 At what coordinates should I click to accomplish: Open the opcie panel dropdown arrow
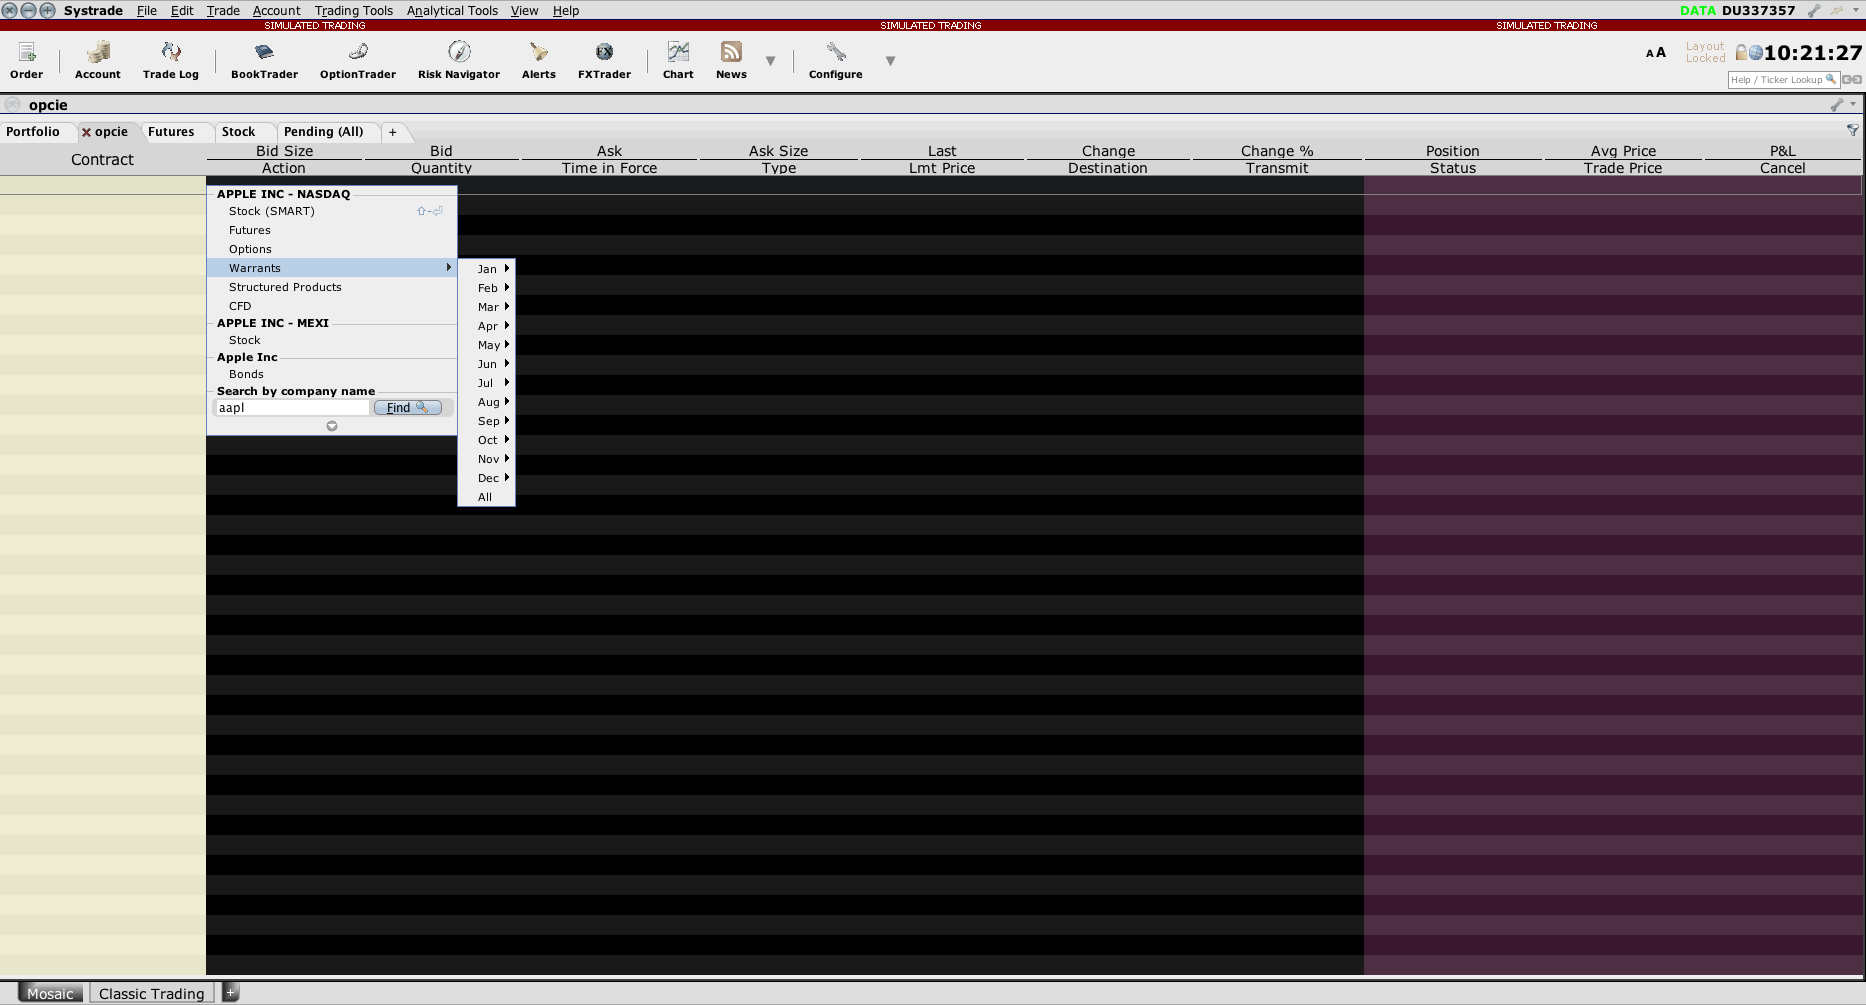click(x=1853, y=104)
